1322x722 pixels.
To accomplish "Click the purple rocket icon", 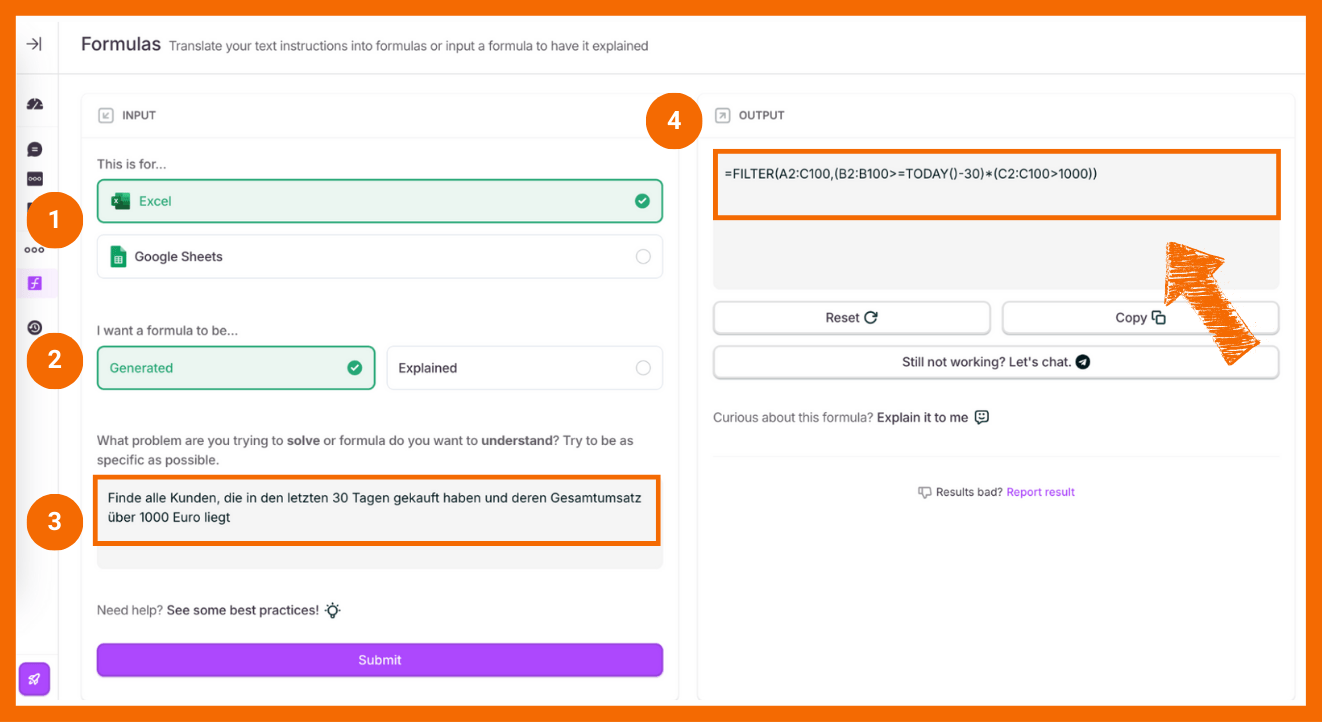I will click(34, 679).
